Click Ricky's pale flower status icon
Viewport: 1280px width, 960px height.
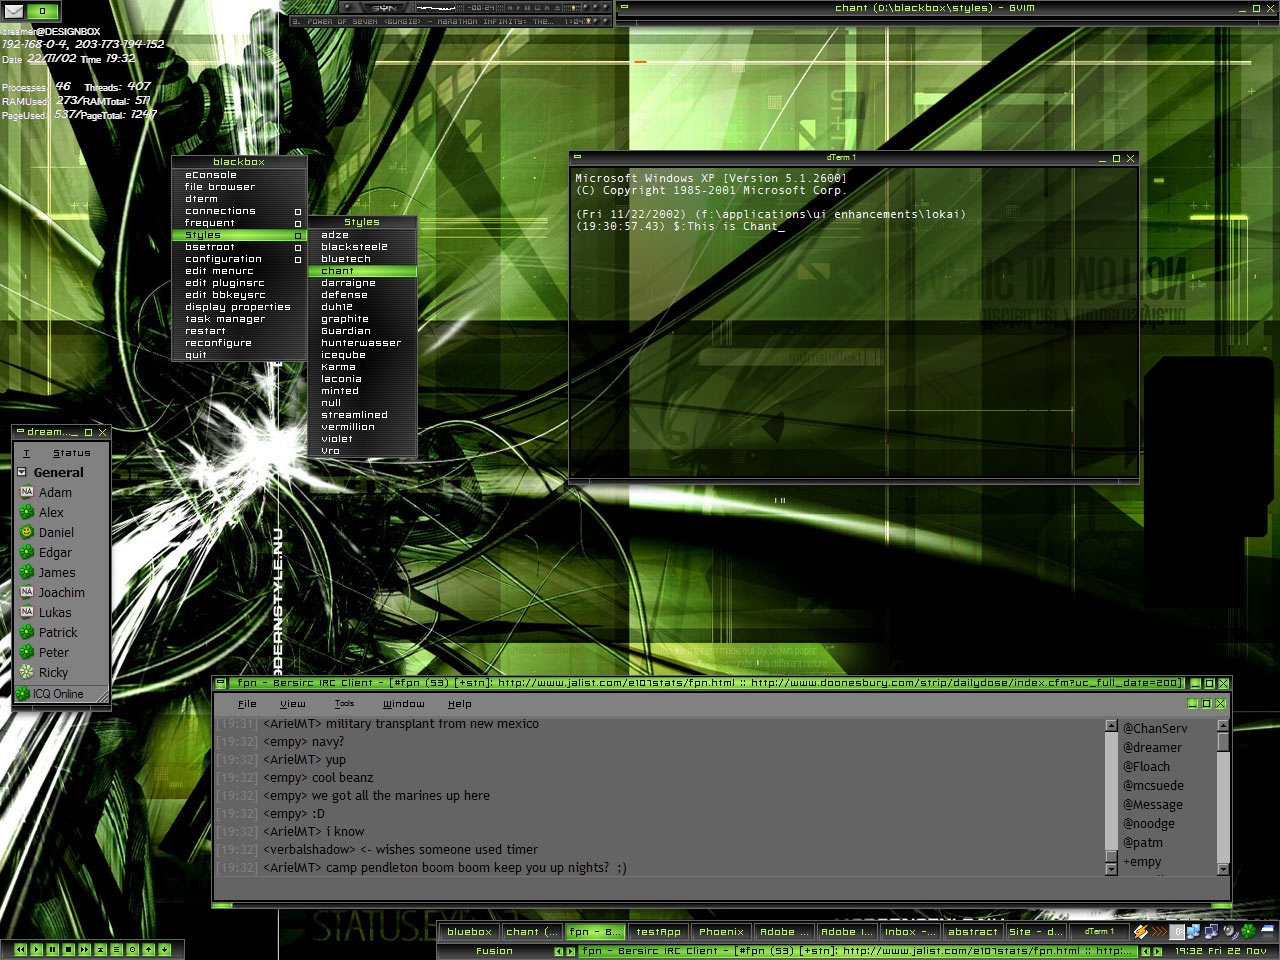point(27,672)
